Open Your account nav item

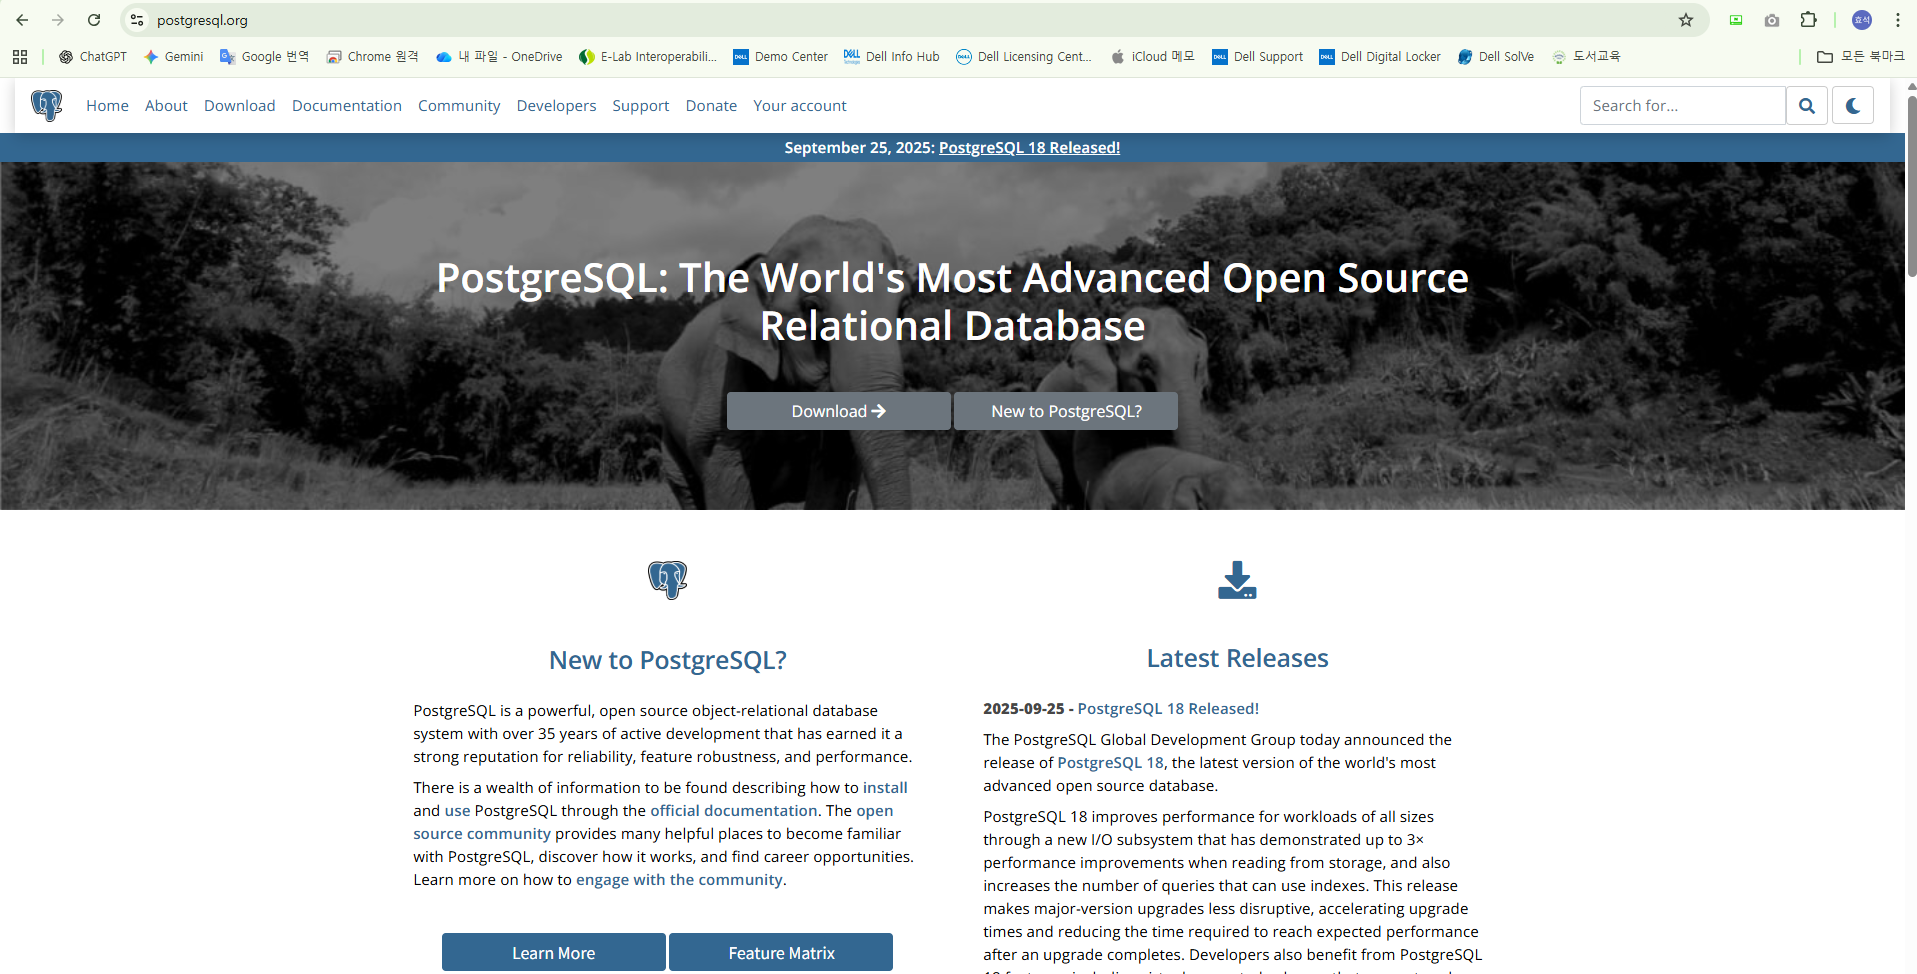[800, 106]
